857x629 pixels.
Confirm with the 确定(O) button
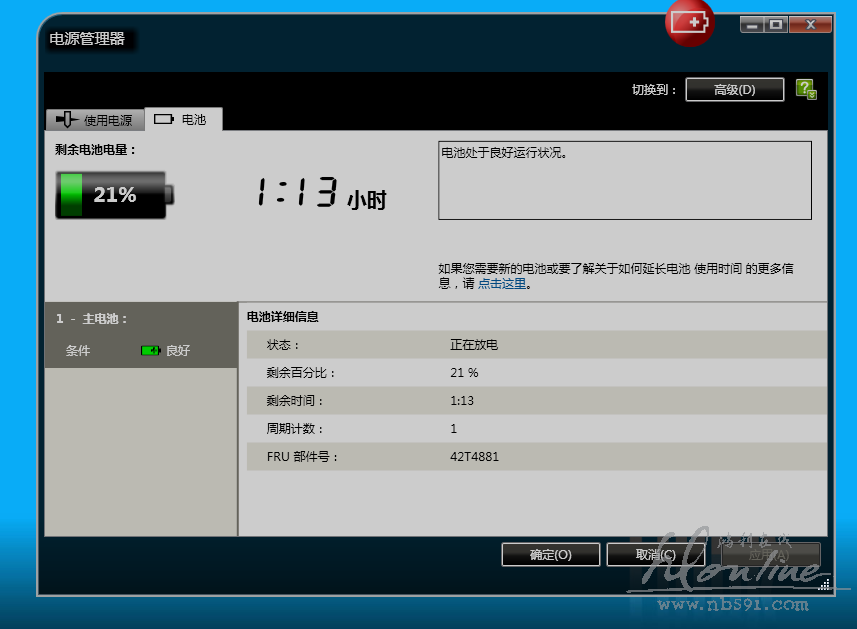pyautogui.click(x=550, y=555)
